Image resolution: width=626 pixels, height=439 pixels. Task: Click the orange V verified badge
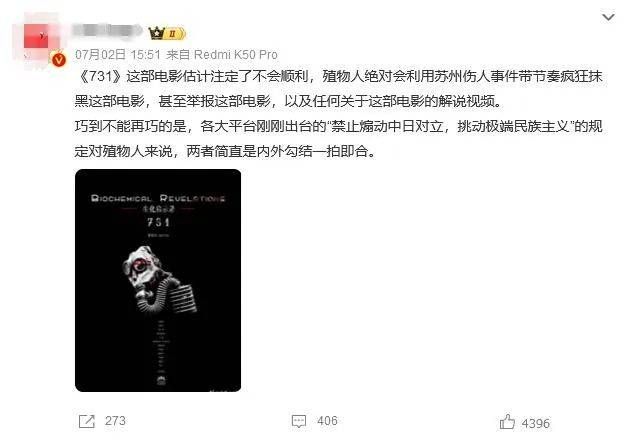click(59, 59)
